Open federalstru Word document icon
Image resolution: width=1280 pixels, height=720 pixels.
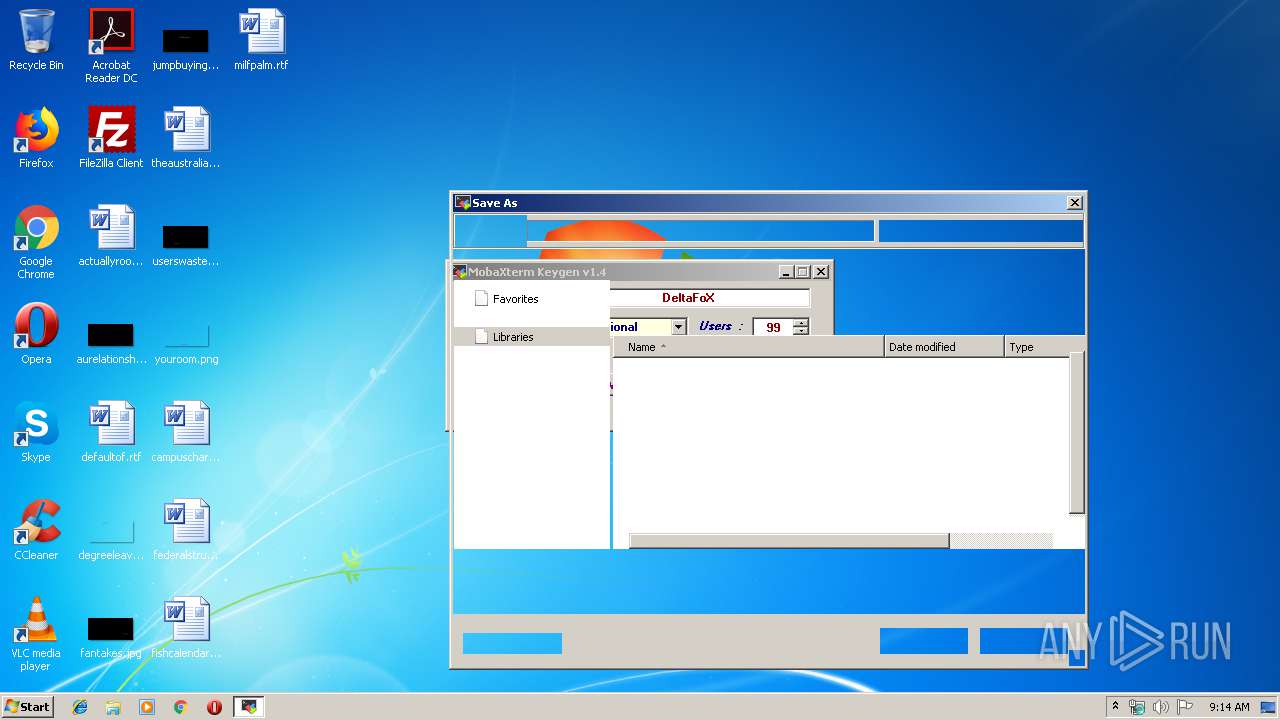pos(186,531)
